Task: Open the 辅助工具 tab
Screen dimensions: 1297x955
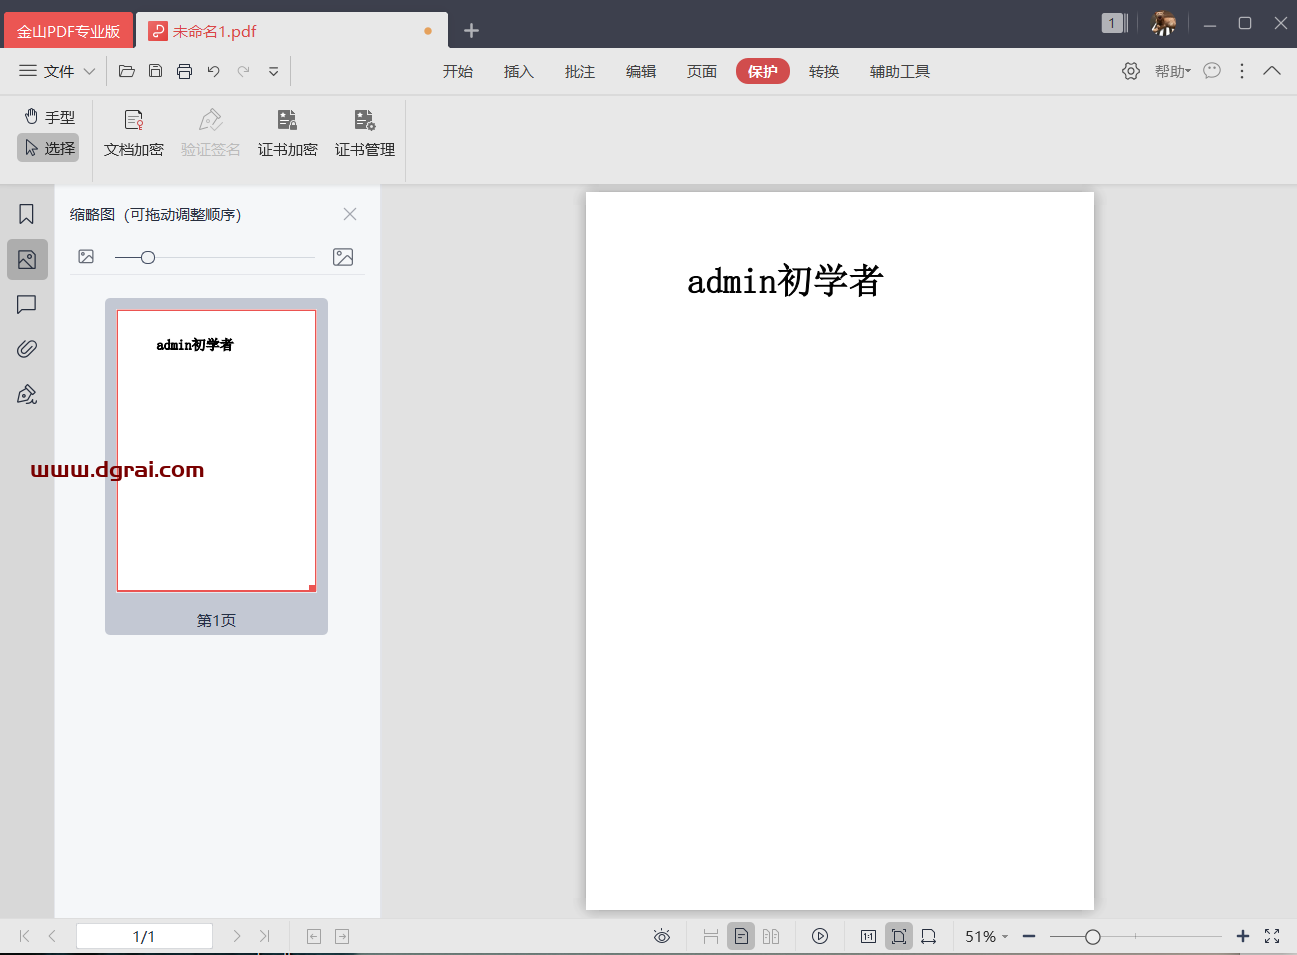Action: pos(900,71)
